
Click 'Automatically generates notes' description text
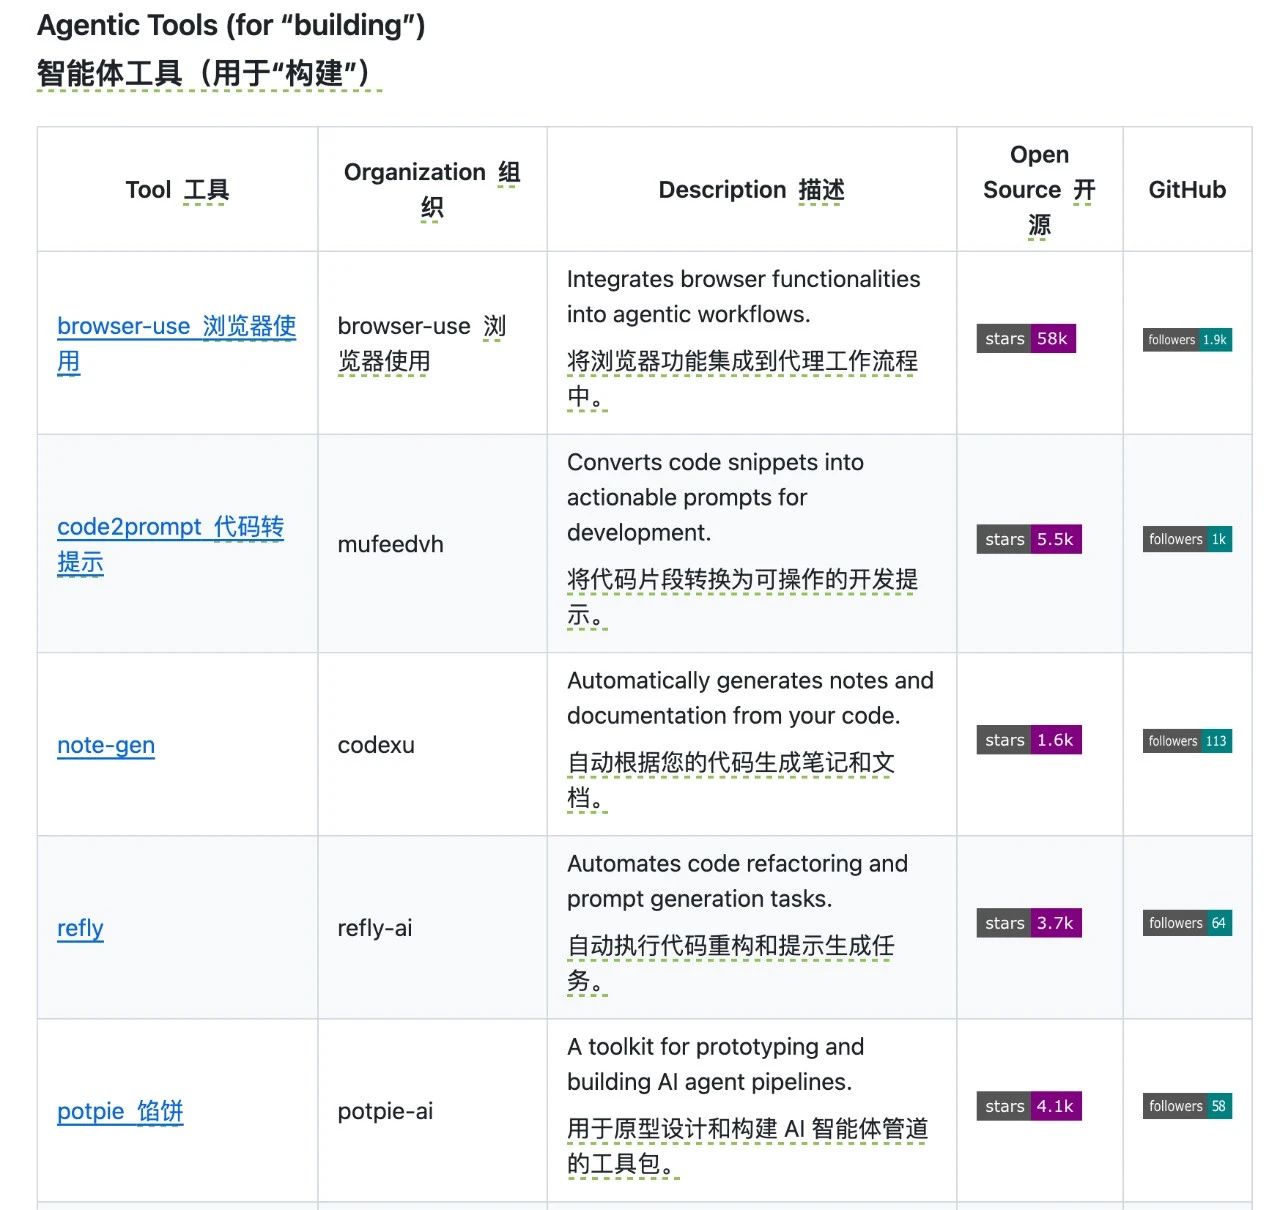(750, 698)
